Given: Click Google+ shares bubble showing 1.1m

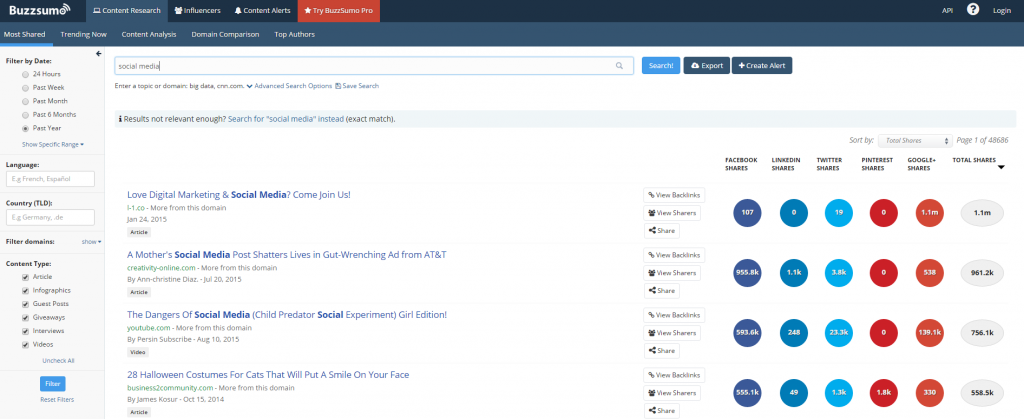Looking at the screenshot, I should click(x=929, y=213).
